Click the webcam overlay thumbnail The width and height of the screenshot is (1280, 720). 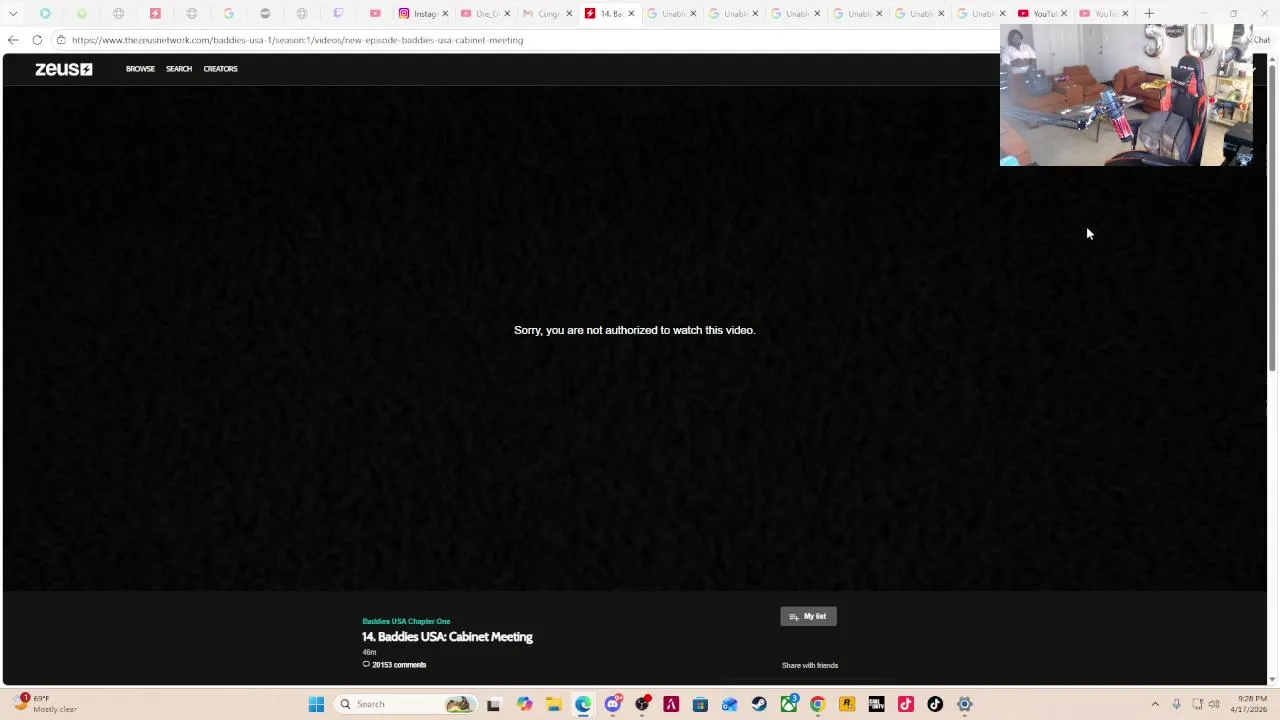pyautogui.click(x=1126, y=95)
